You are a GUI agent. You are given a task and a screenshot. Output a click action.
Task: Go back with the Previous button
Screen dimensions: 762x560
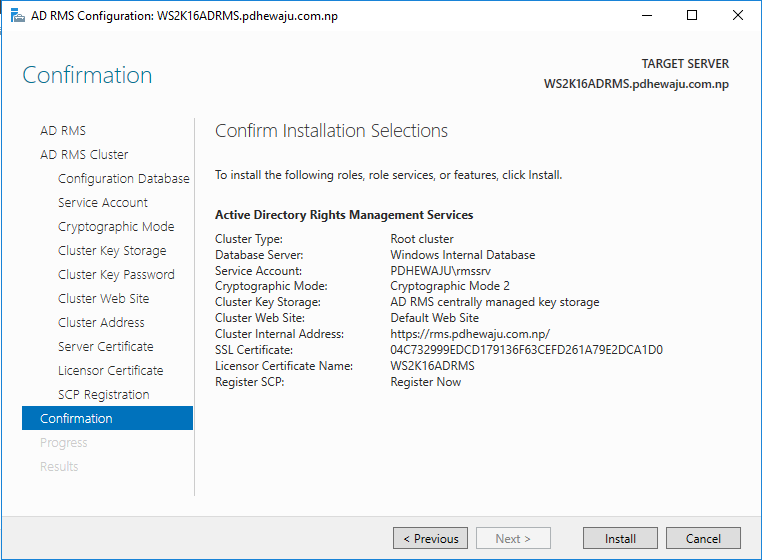click(x=431, y=538)
